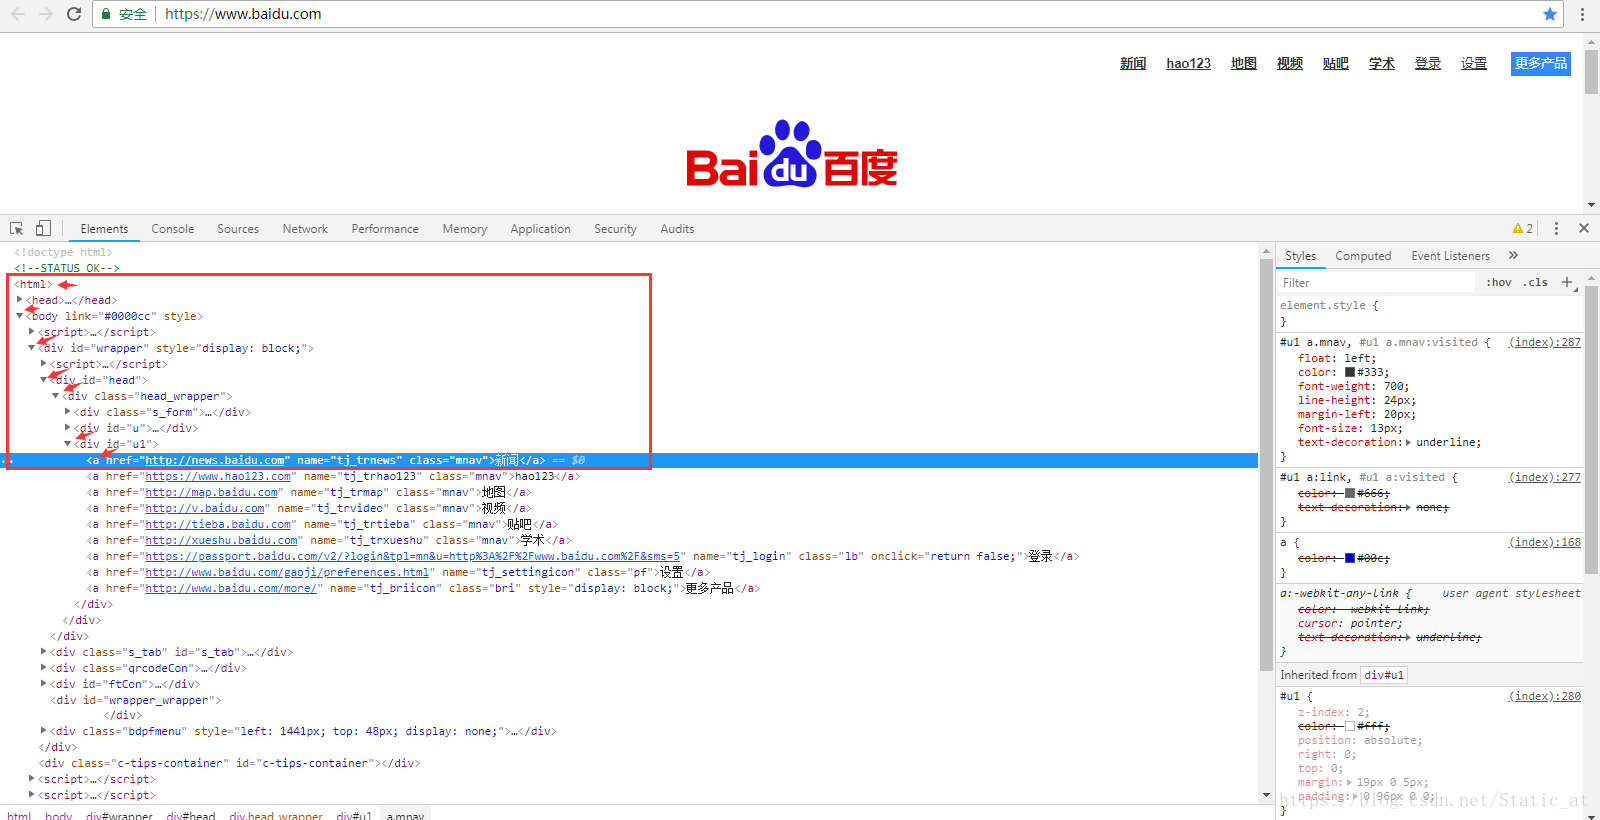This screenshot has height=820, width=1600.
Task: Click the 更多产品 button
Action: point(1540,63)
